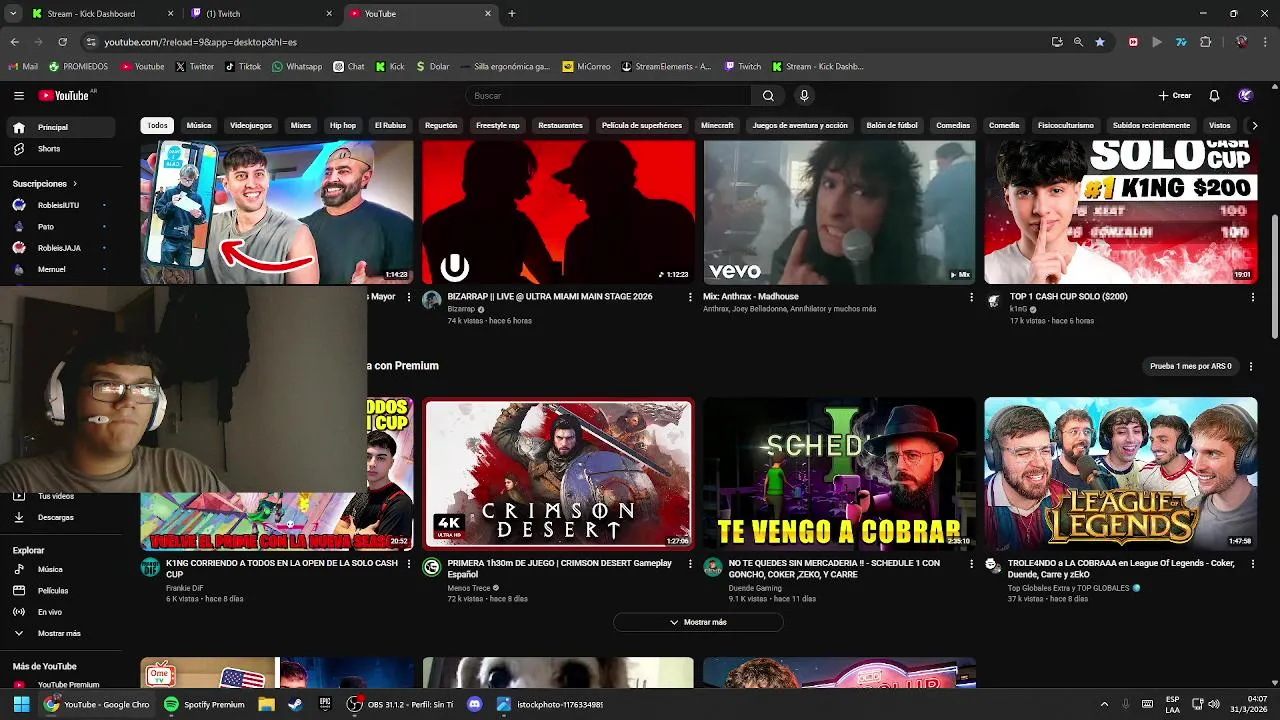
Task: Open options menu for BIZARRAP Ultra Miami video
Action: (690, 297)
